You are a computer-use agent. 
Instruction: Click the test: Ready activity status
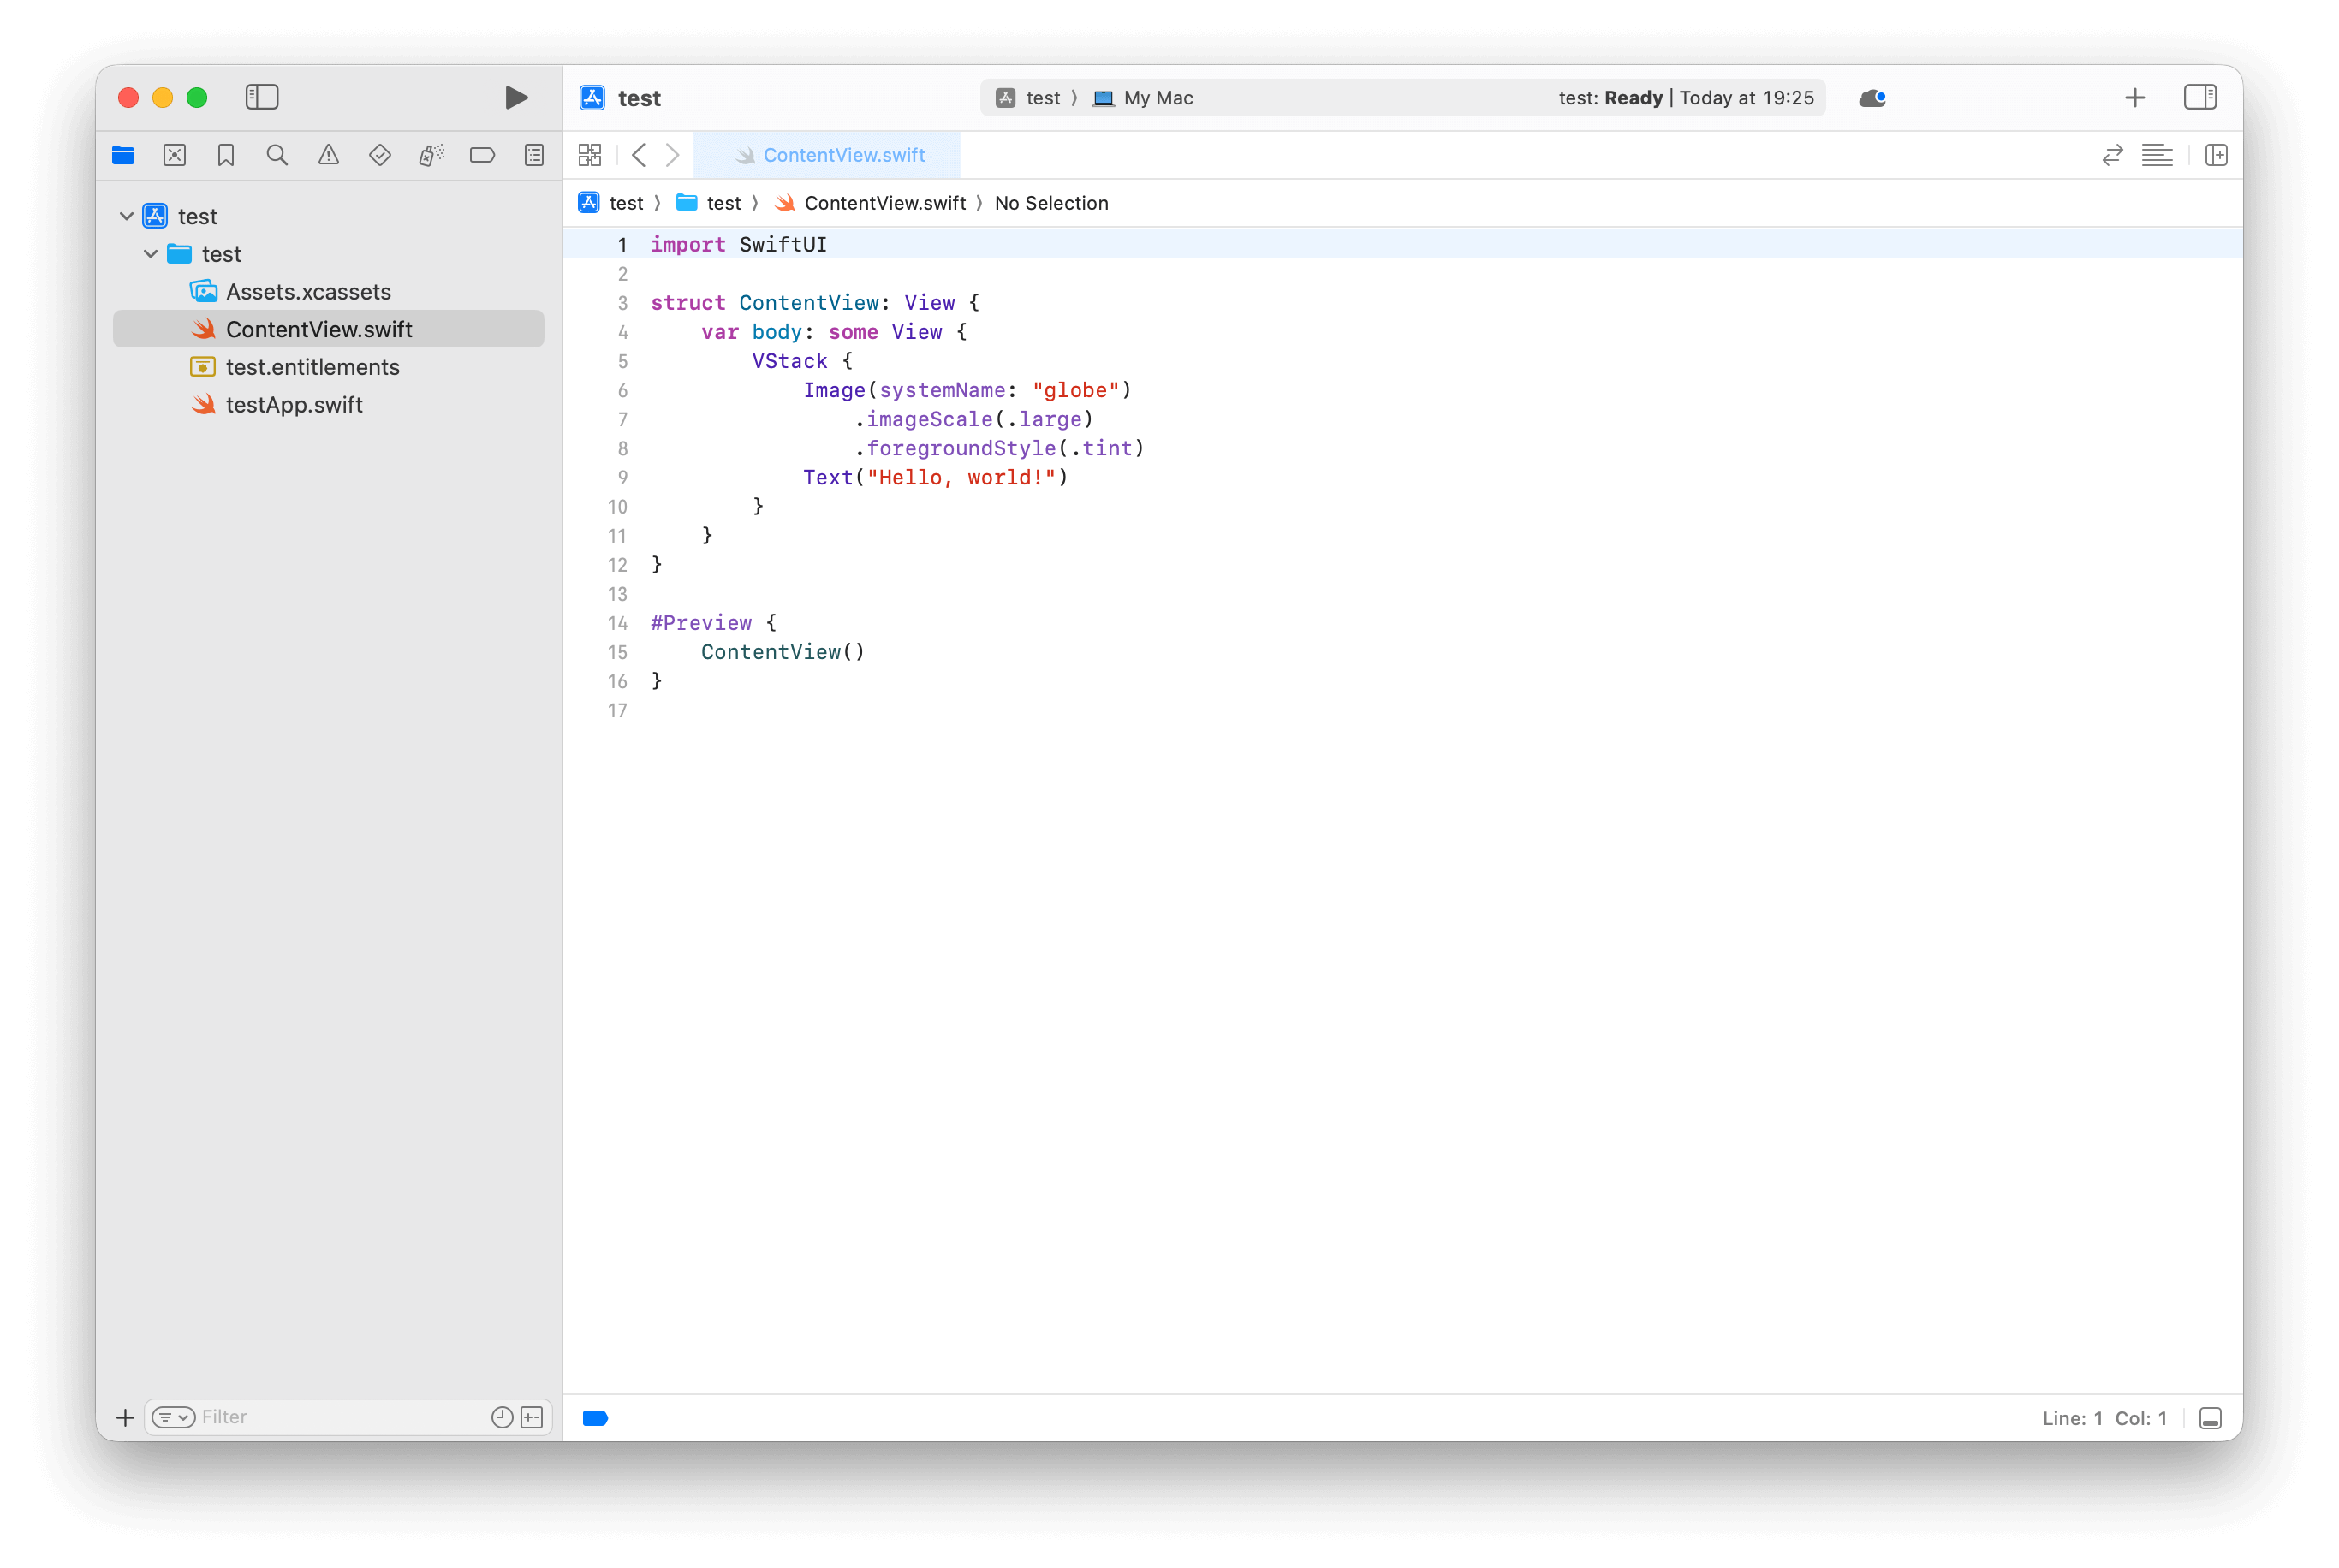pyautogui.click(x=1686, y=98)
